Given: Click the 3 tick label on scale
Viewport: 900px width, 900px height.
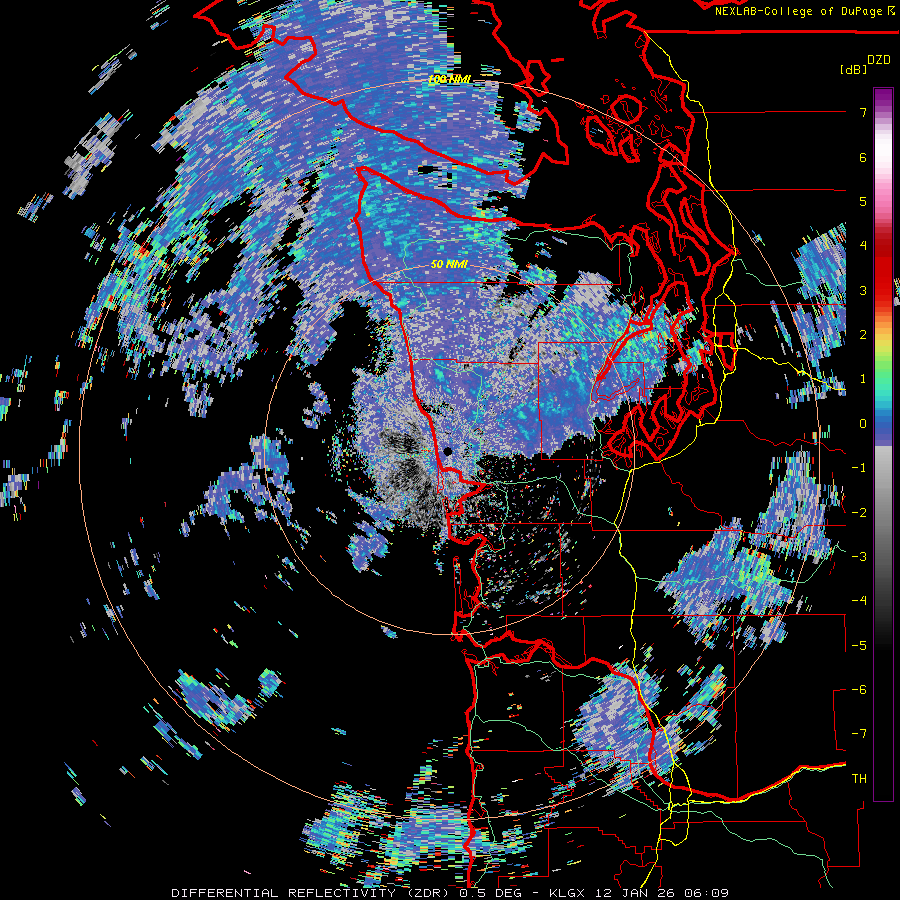Looking at the screenshot, I should (x=863, y=290).
